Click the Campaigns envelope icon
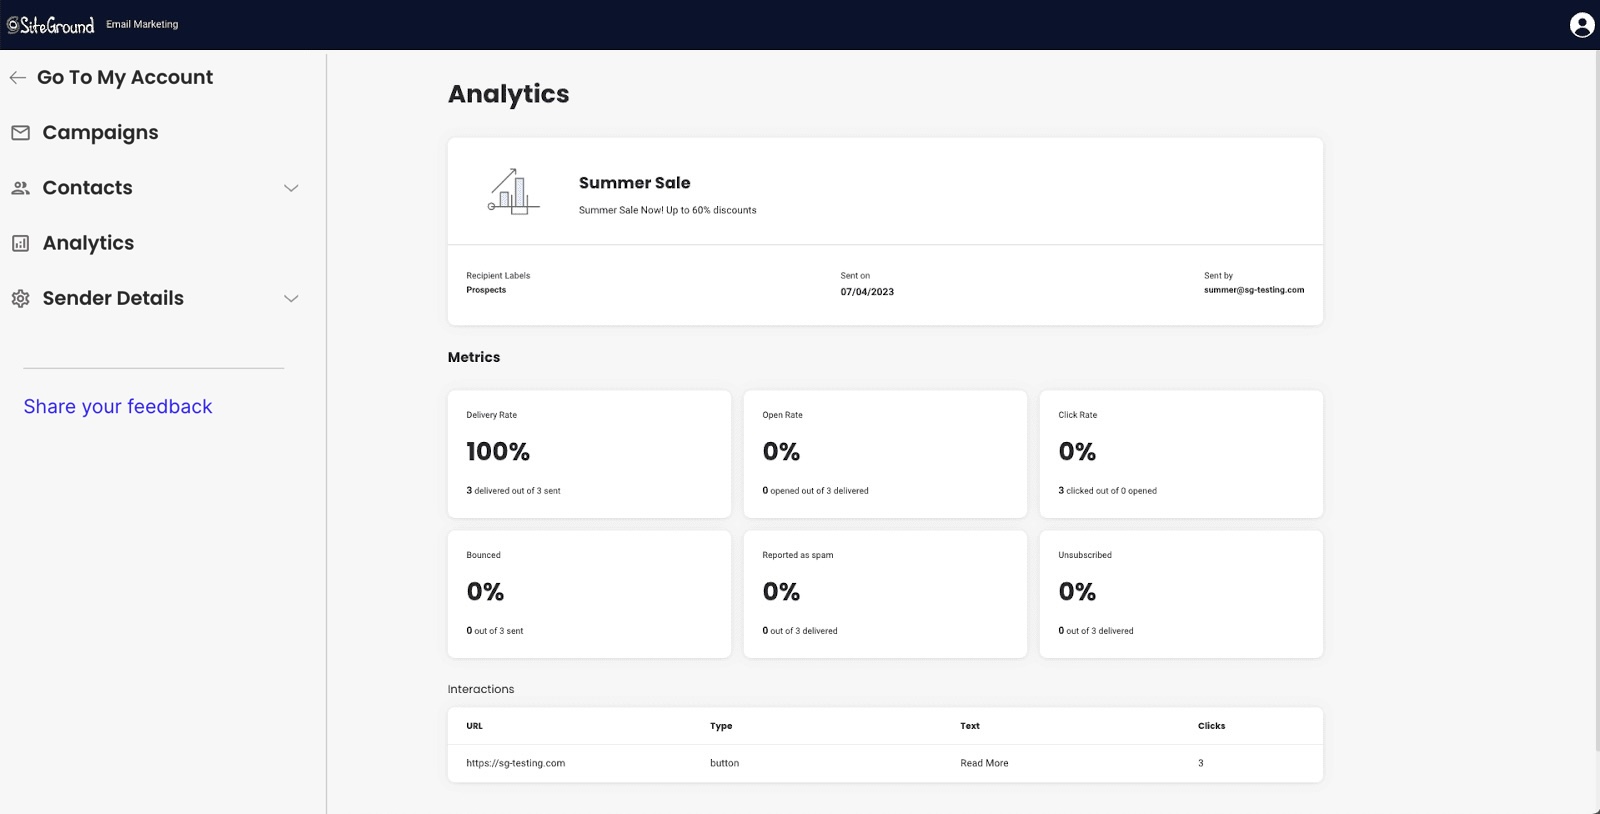 20,133
